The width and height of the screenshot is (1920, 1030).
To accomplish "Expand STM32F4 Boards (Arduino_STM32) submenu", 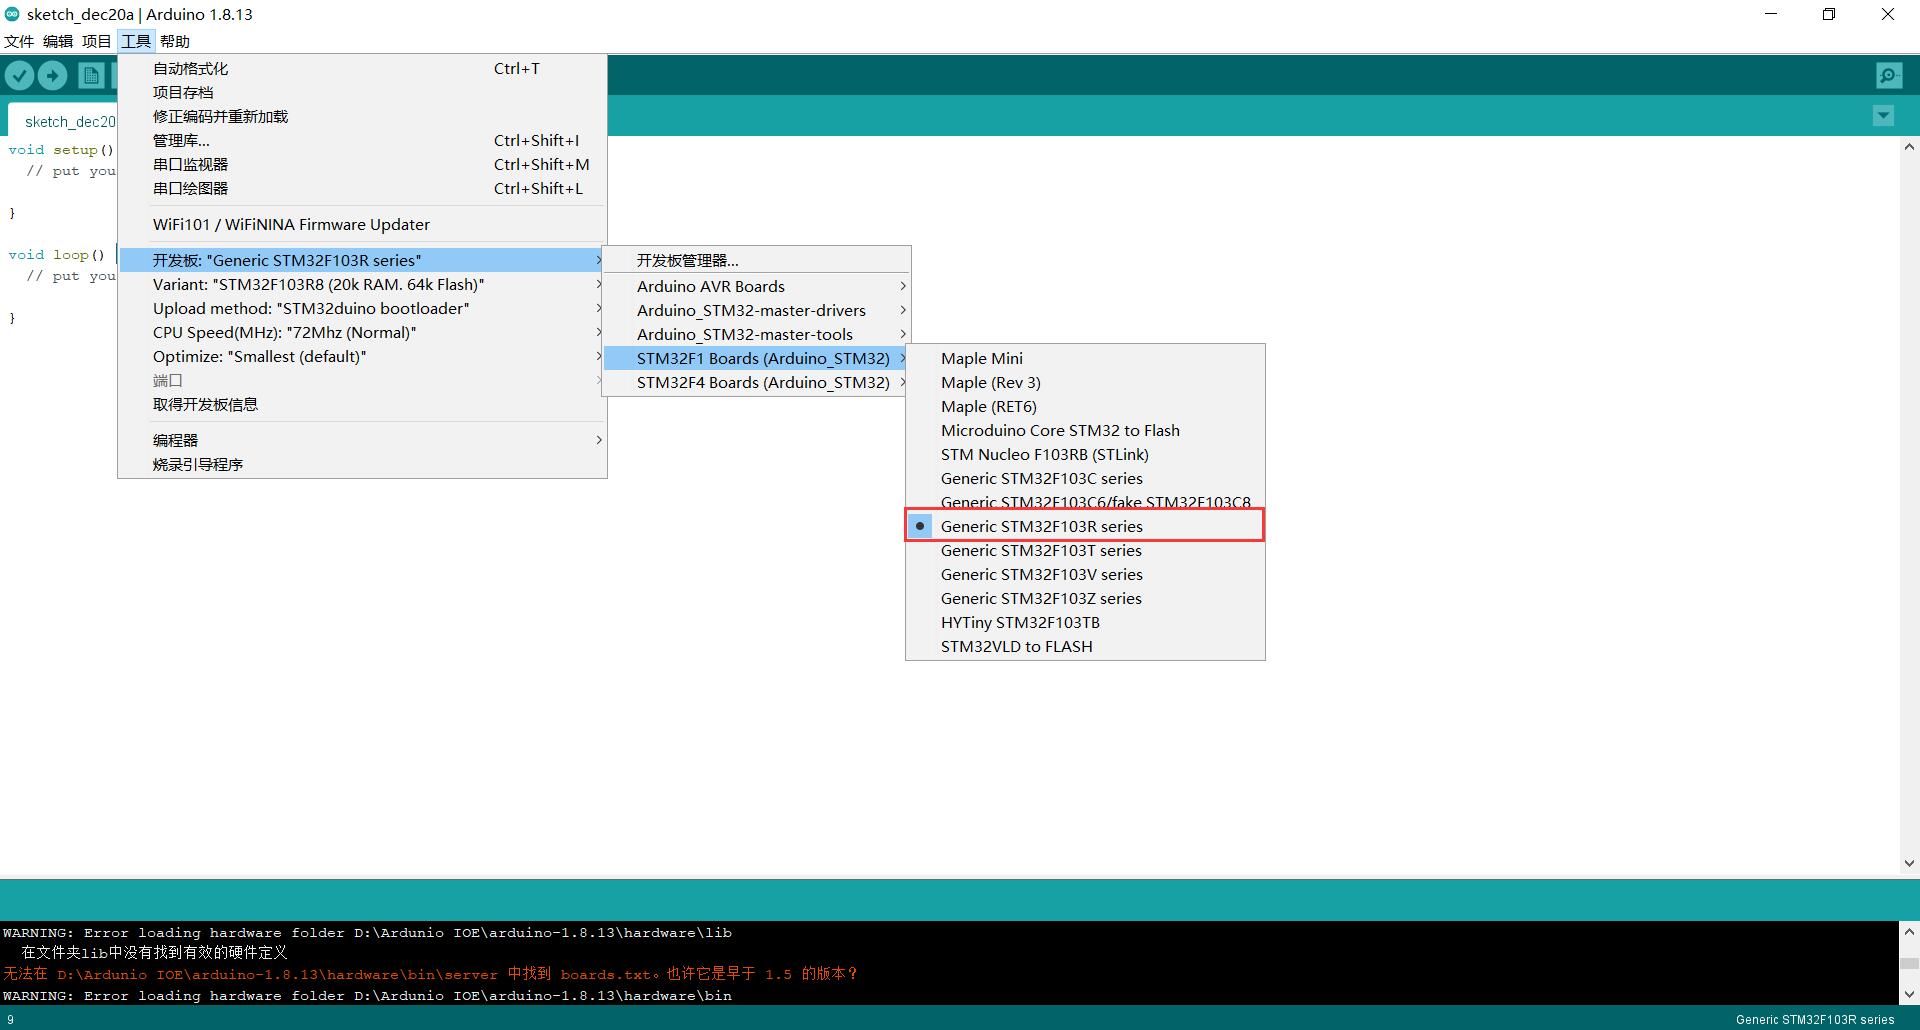I will point(756,382).
